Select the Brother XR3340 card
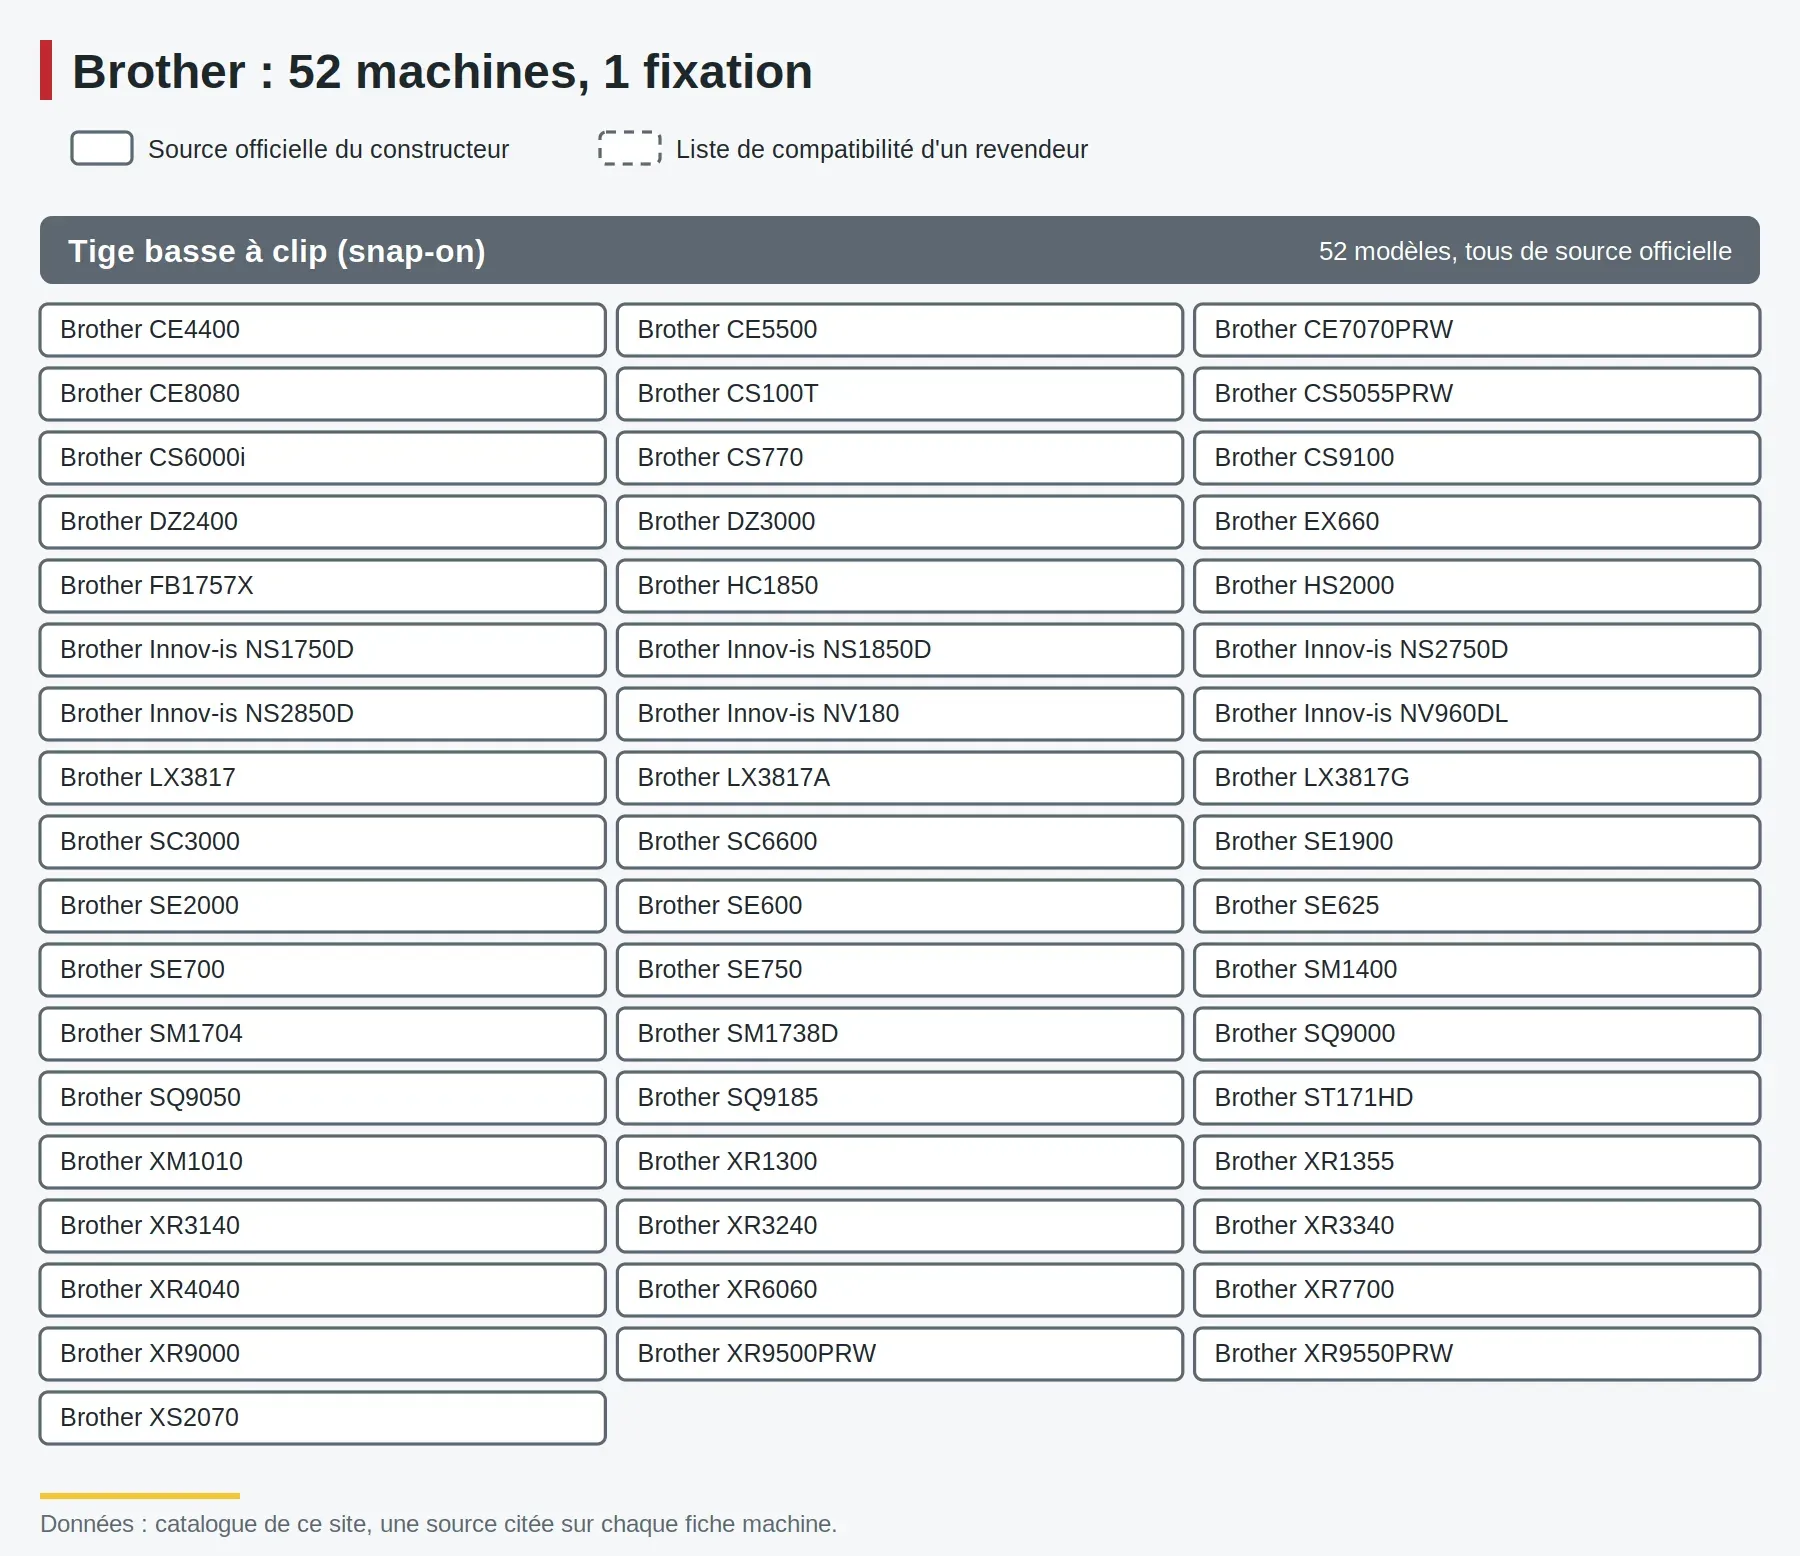 pos(1477,1226)
